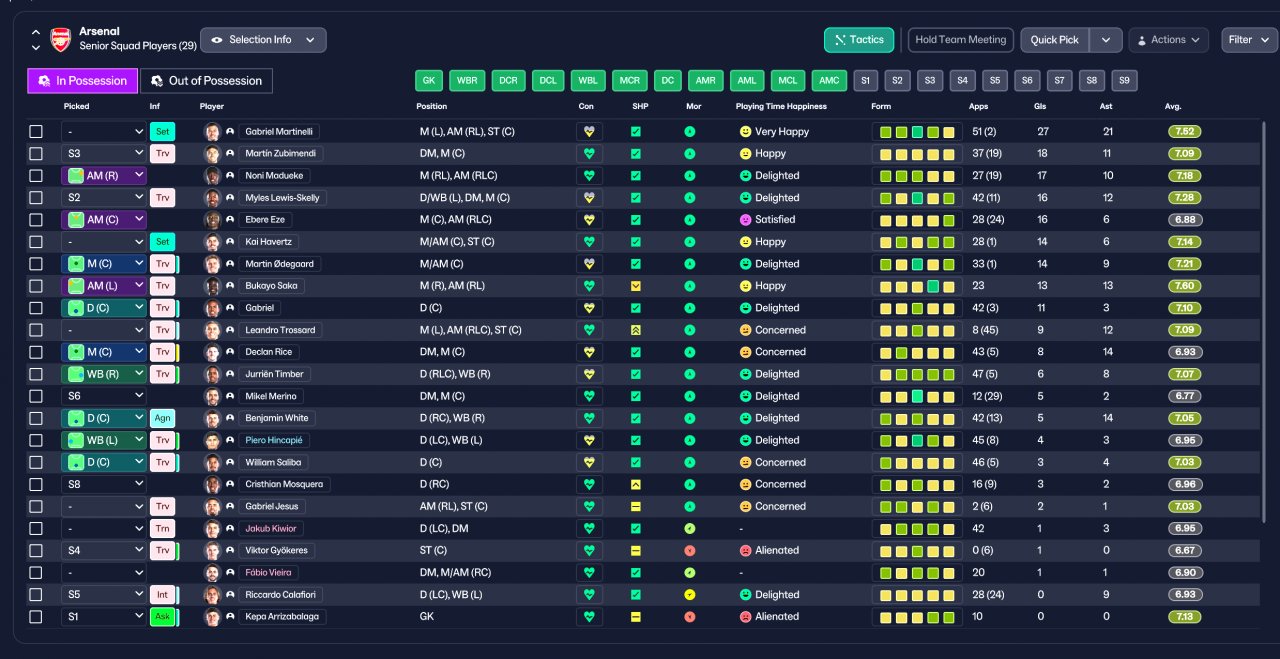Click the morale icon for Riccardo Calafiori
The height and width of the screenshot is (659, 1280).
tap(689, 595)
